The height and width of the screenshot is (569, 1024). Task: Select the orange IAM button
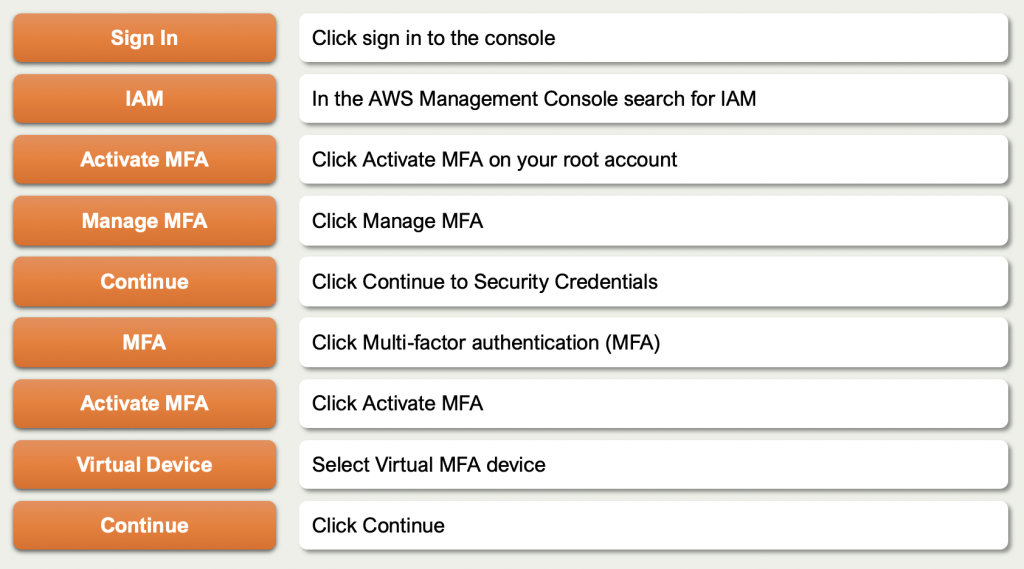144,99
